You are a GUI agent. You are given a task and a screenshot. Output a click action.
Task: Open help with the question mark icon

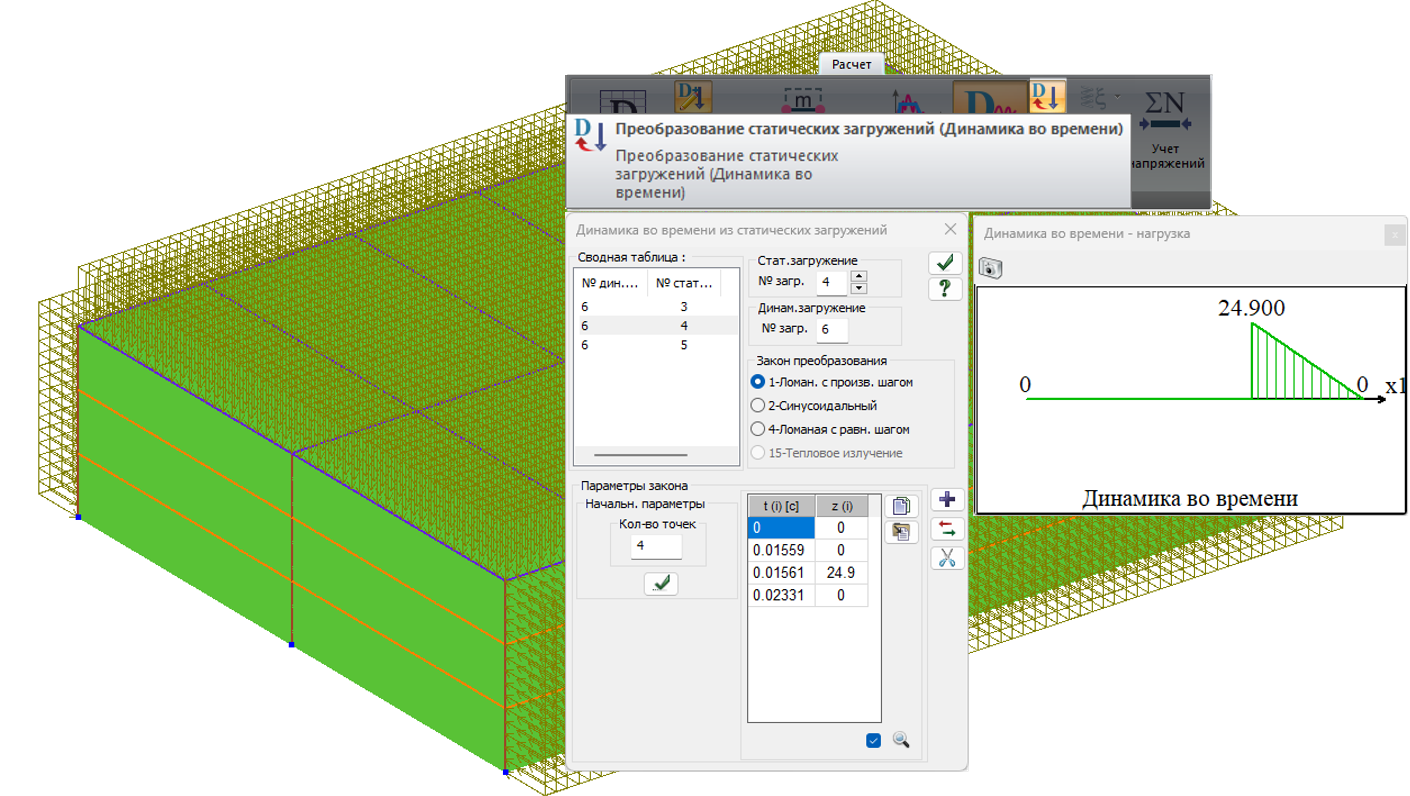[x=944, y=289]
